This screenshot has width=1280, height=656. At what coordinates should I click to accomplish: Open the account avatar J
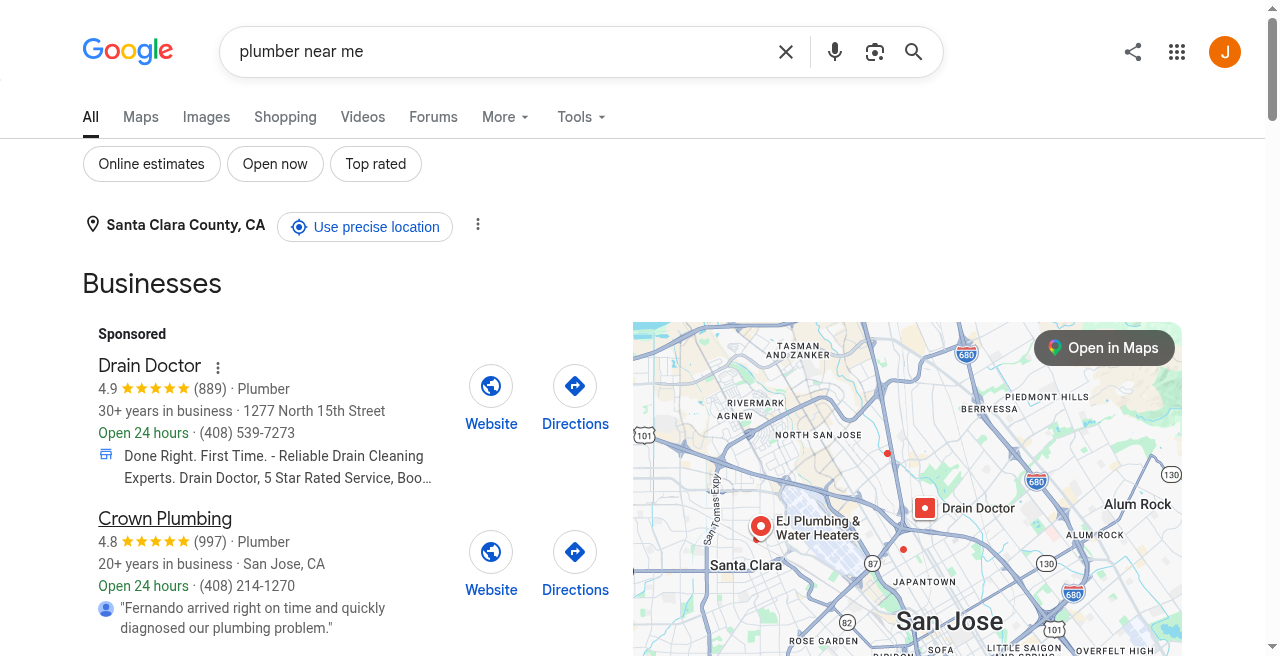(x=1225, y=52)
